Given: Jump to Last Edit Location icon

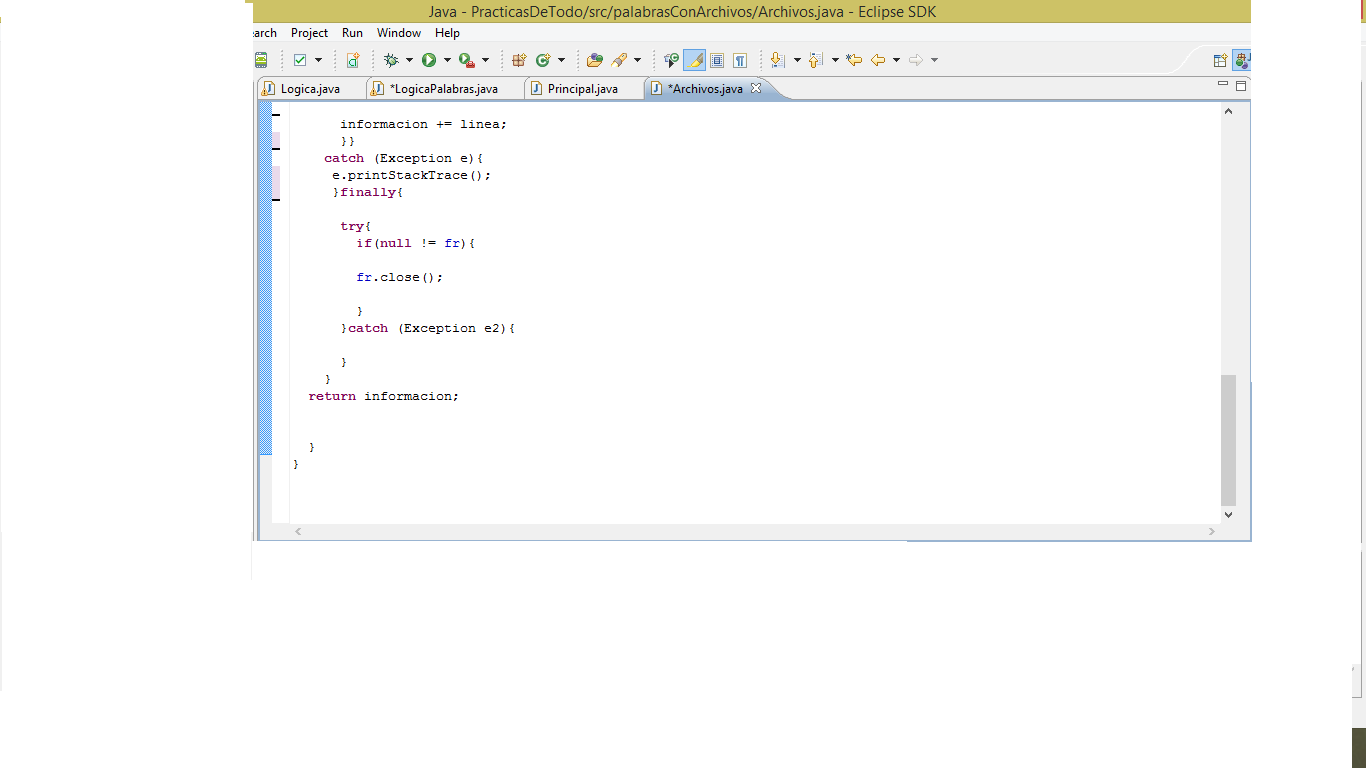Looking at the screenshot, I should [853, 60].
